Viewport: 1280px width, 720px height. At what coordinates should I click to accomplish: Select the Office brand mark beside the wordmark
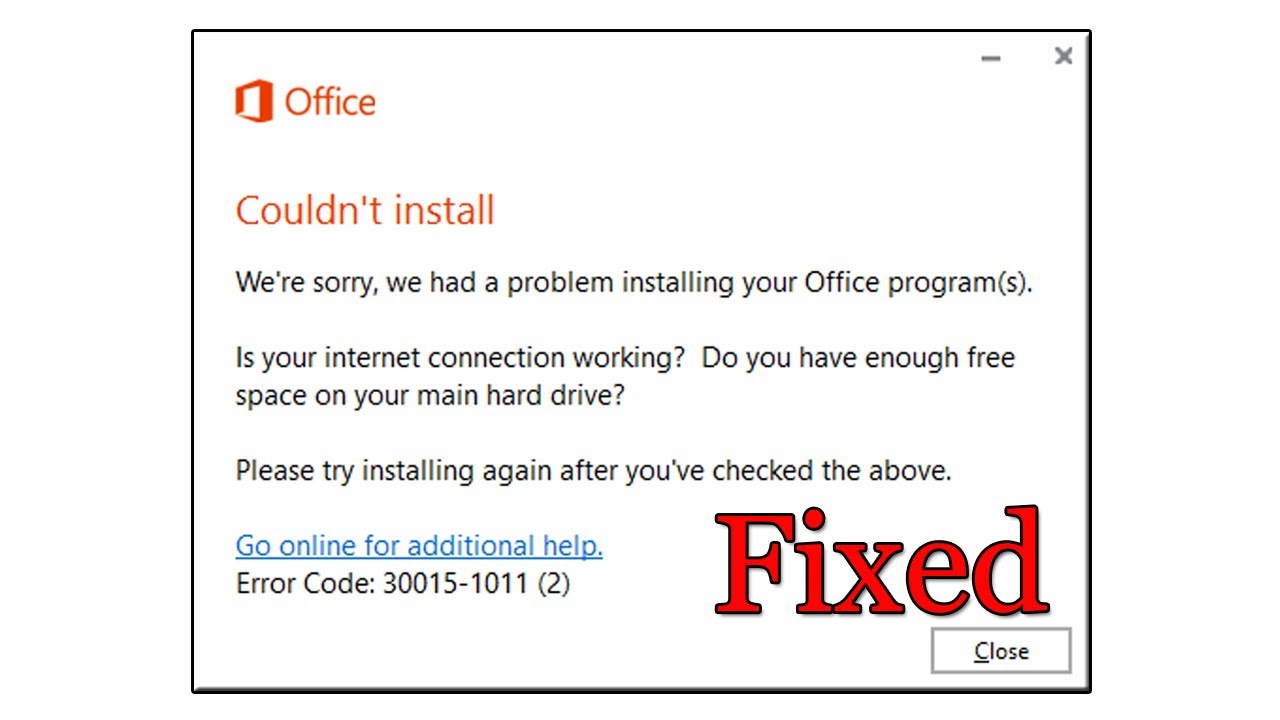tap(253, 101)
